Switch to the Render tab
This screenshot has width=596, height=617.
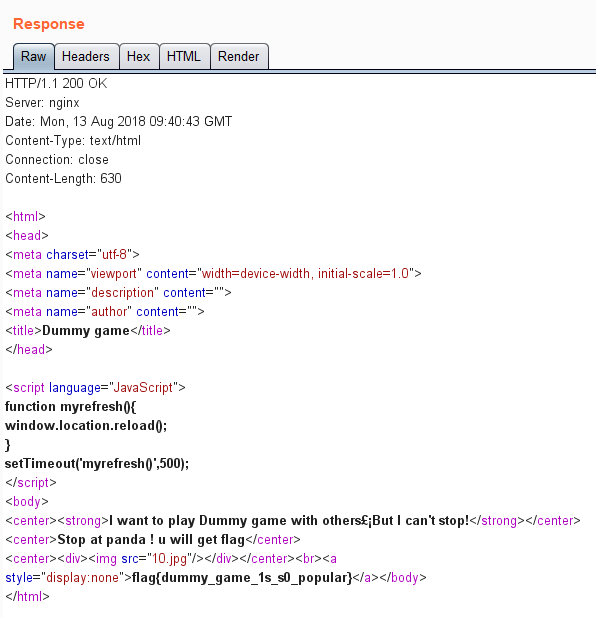(x=239, y=57)
